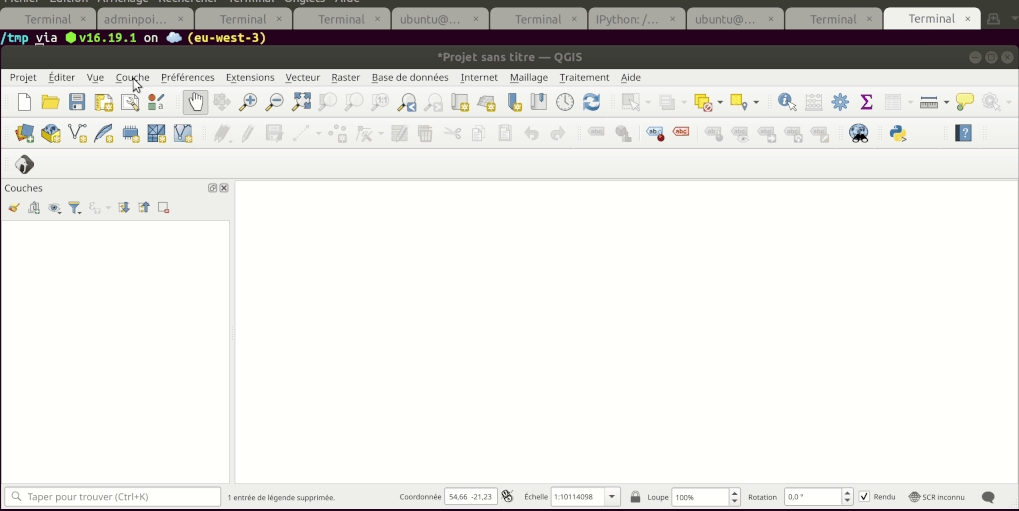Open the log messages bubble icon
1019x511 pixels.
(988, 497)
